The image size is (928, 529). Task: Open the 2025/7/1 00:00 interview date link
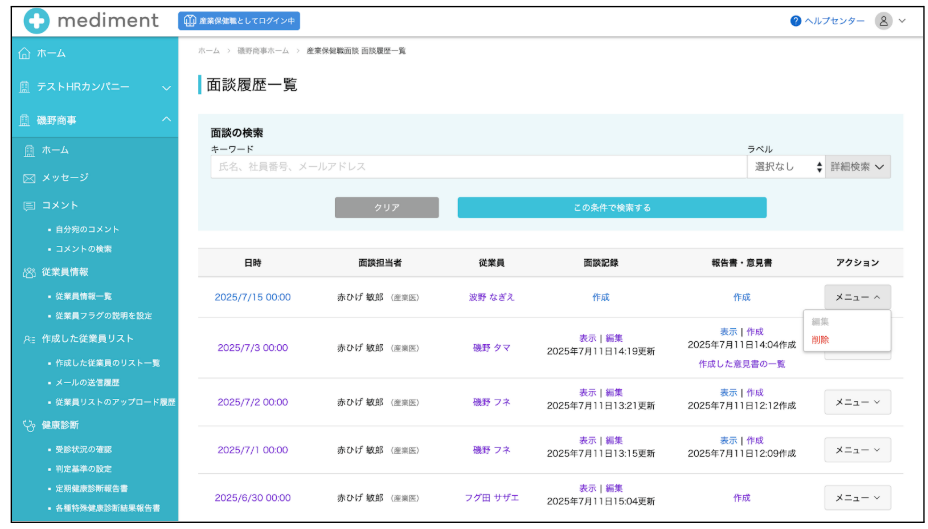(253, 450)
